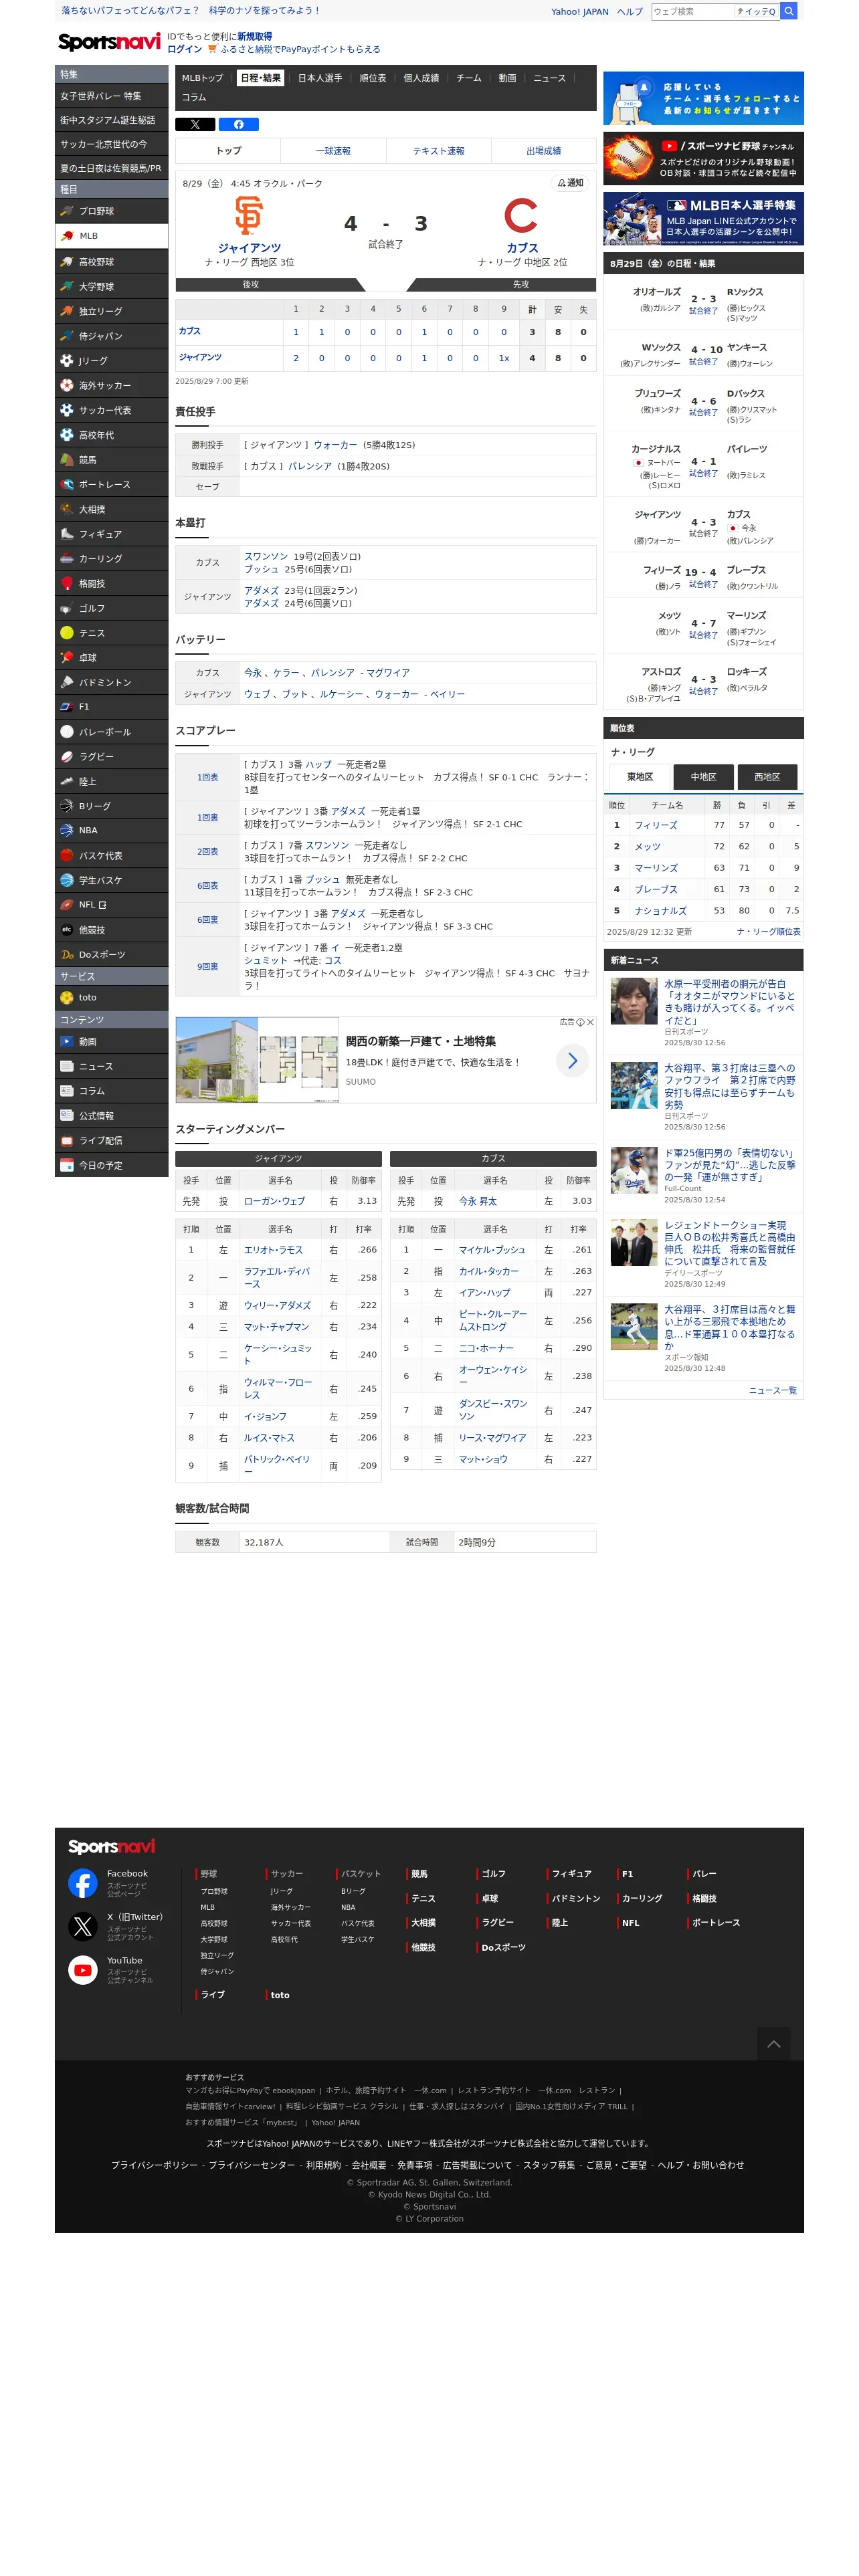859x2576 pixels.
Task: Open プライバシーポリシー in the footer
Action: [x=154, y=2165]
